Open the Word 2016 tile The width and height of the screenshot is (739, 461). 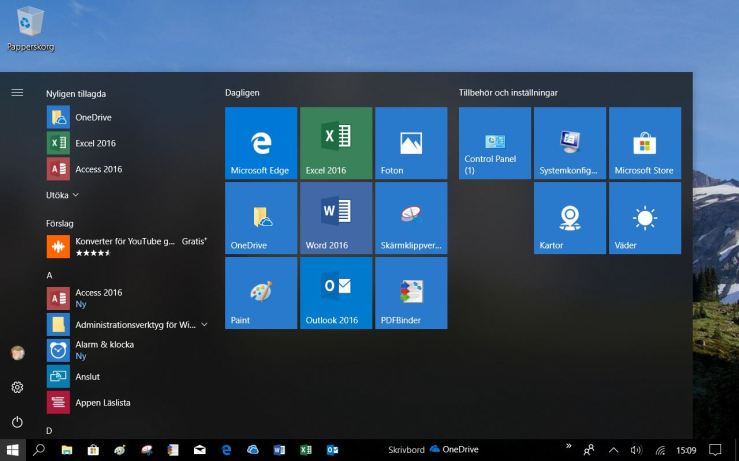coord(336,218)
